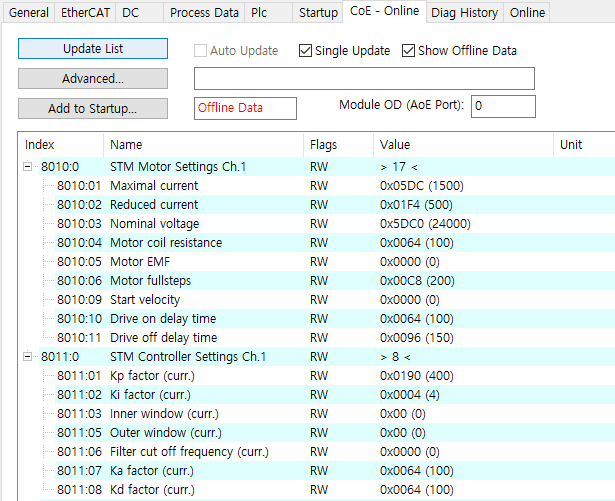Select 8011:02 Ki factor (curr.) entry
The height and width of the screenshot is (501, 615).
[335, 395]
